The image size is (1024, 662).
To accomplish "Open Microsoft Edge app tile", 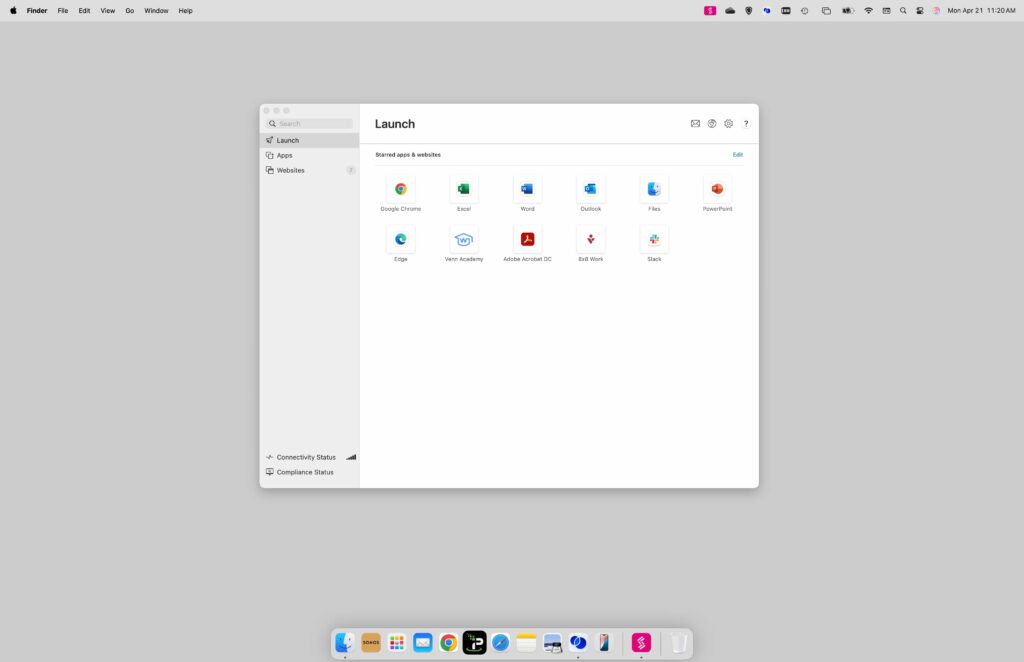I will click(x=400, y=239).
